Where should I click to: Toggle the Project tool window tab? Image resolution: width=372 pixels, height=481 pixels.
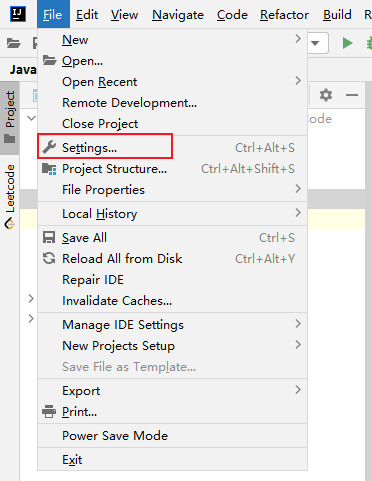(x=10, y=117)
